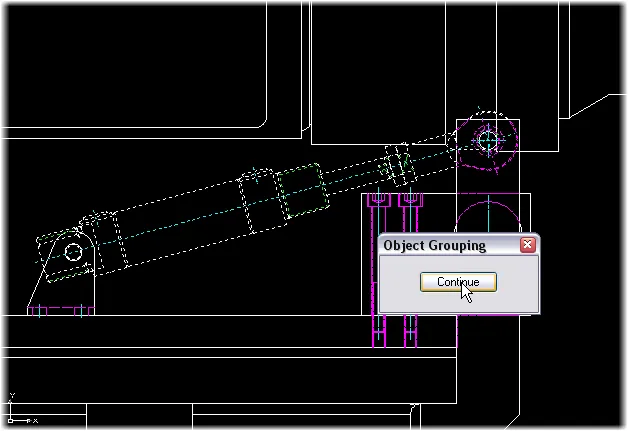This screenshot has width=628, height=431.
Task: Click the Continue button
Action: [458, 282]
